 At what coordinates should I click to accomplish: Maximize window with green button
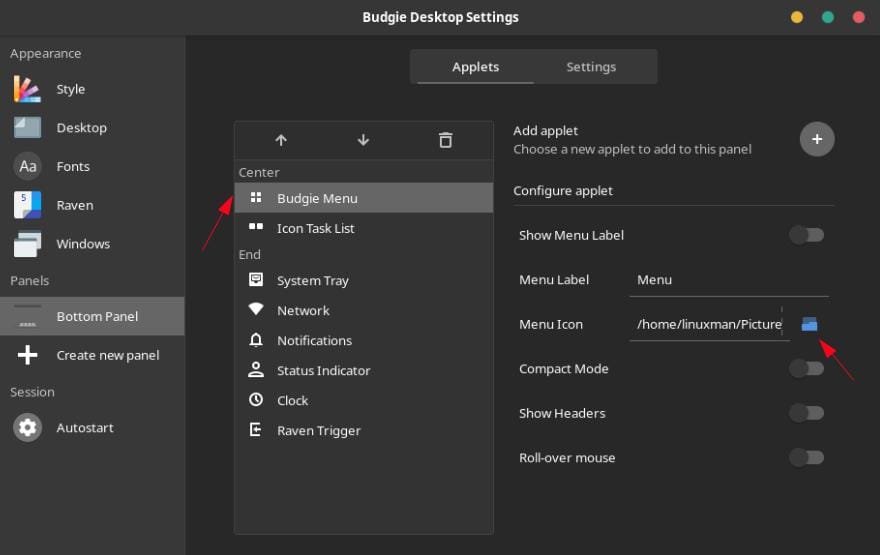(x=827, y=17)
